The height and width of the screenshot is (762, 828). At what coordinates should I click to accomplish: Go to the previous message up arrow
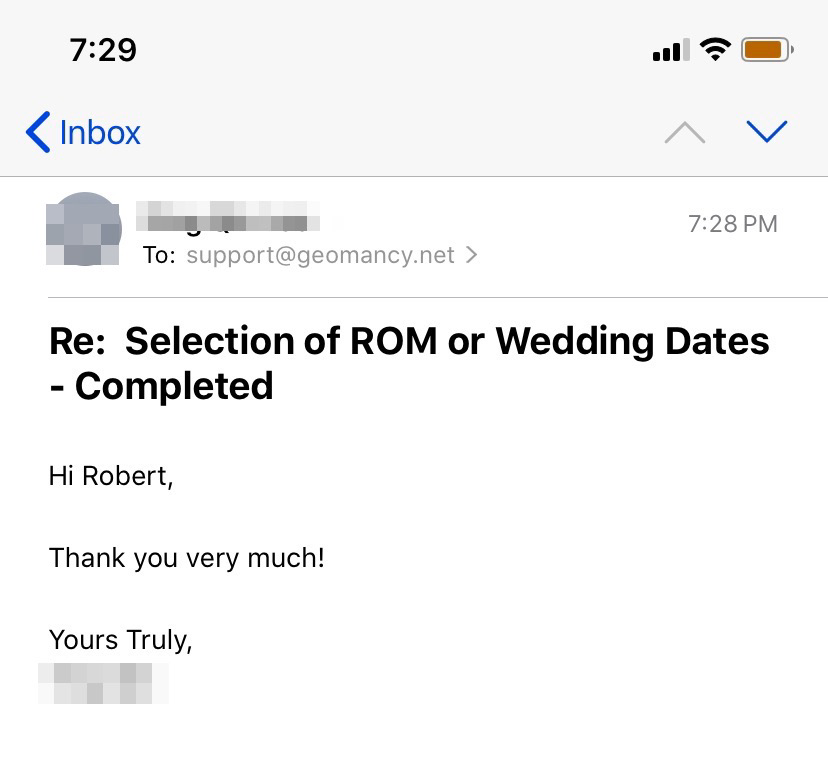click(x=685, y=132)
